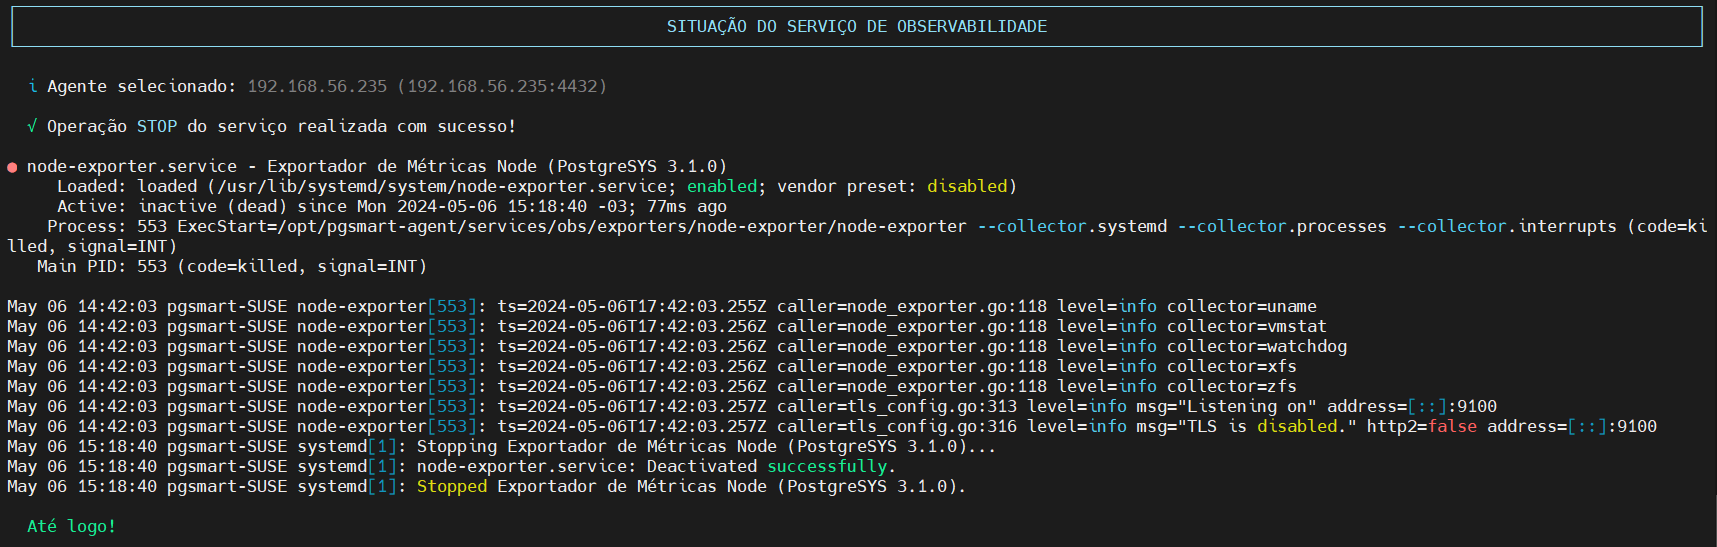Viewport: 1717px width, 547px height.
Task: Click the red 'false' value after http2=
Action: 1452,427
